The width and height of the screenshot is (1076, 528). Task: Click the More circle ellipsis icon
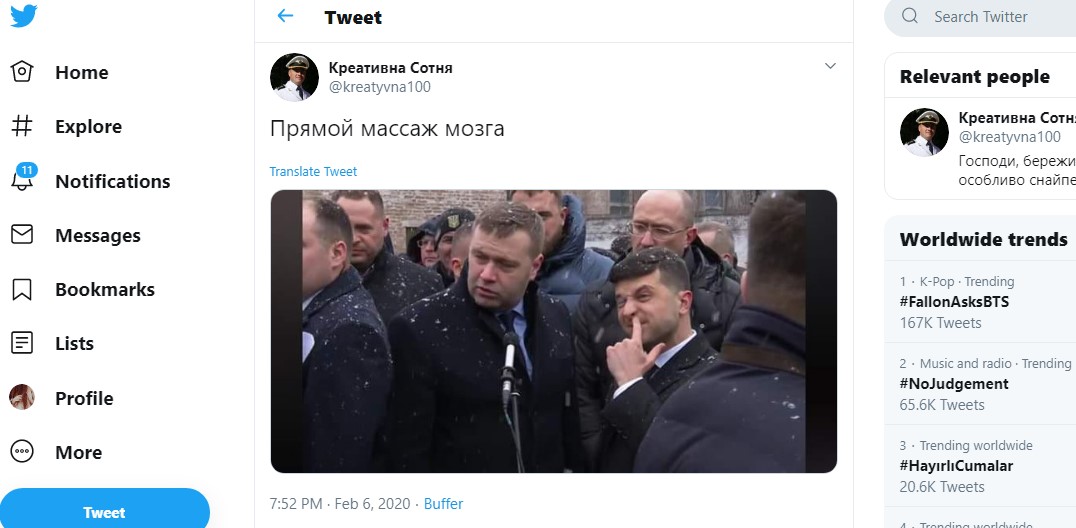[22, 452]
